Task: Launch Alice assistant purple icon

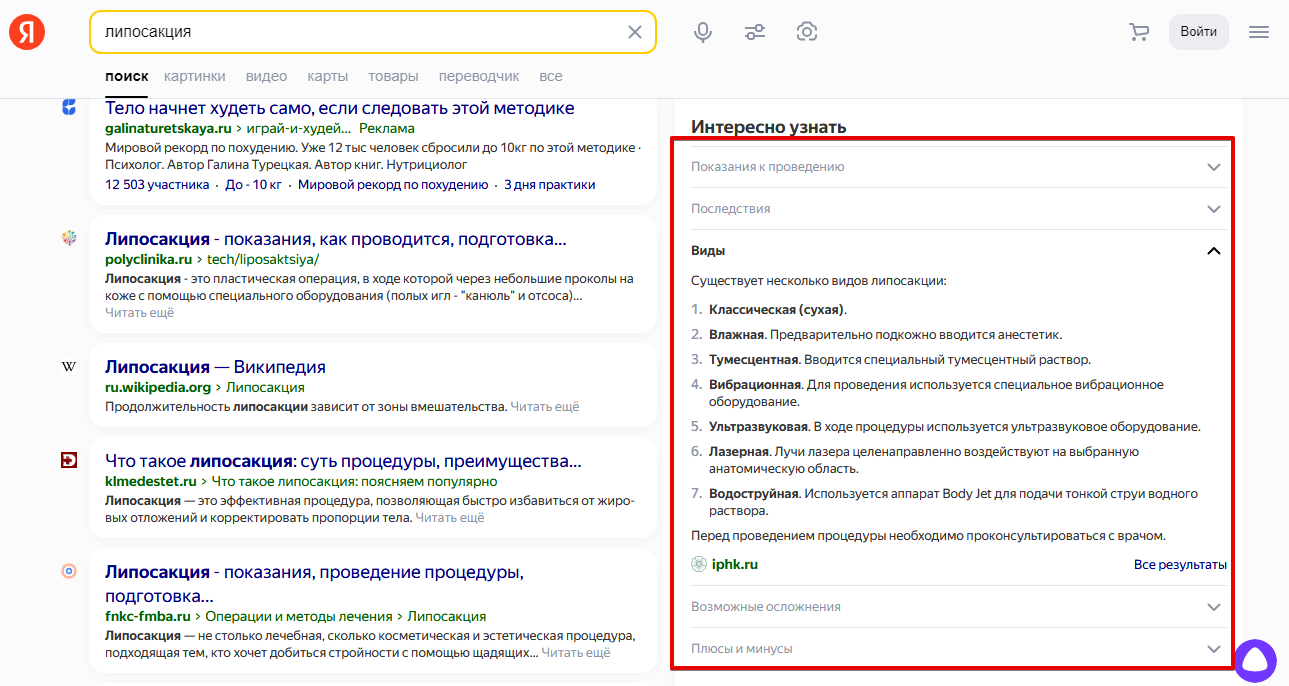Action: tap(1254, 659)
